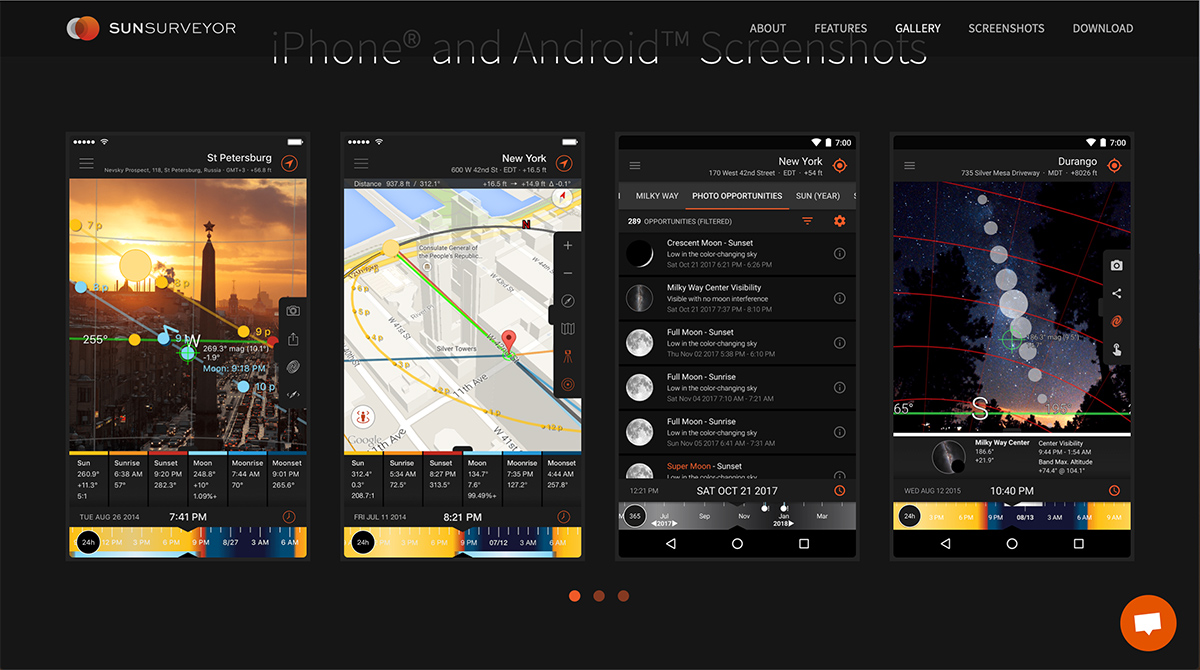This screenshot has height=670, width=1200.
Task: Select the third carousel dot
Action: point(623,596)
